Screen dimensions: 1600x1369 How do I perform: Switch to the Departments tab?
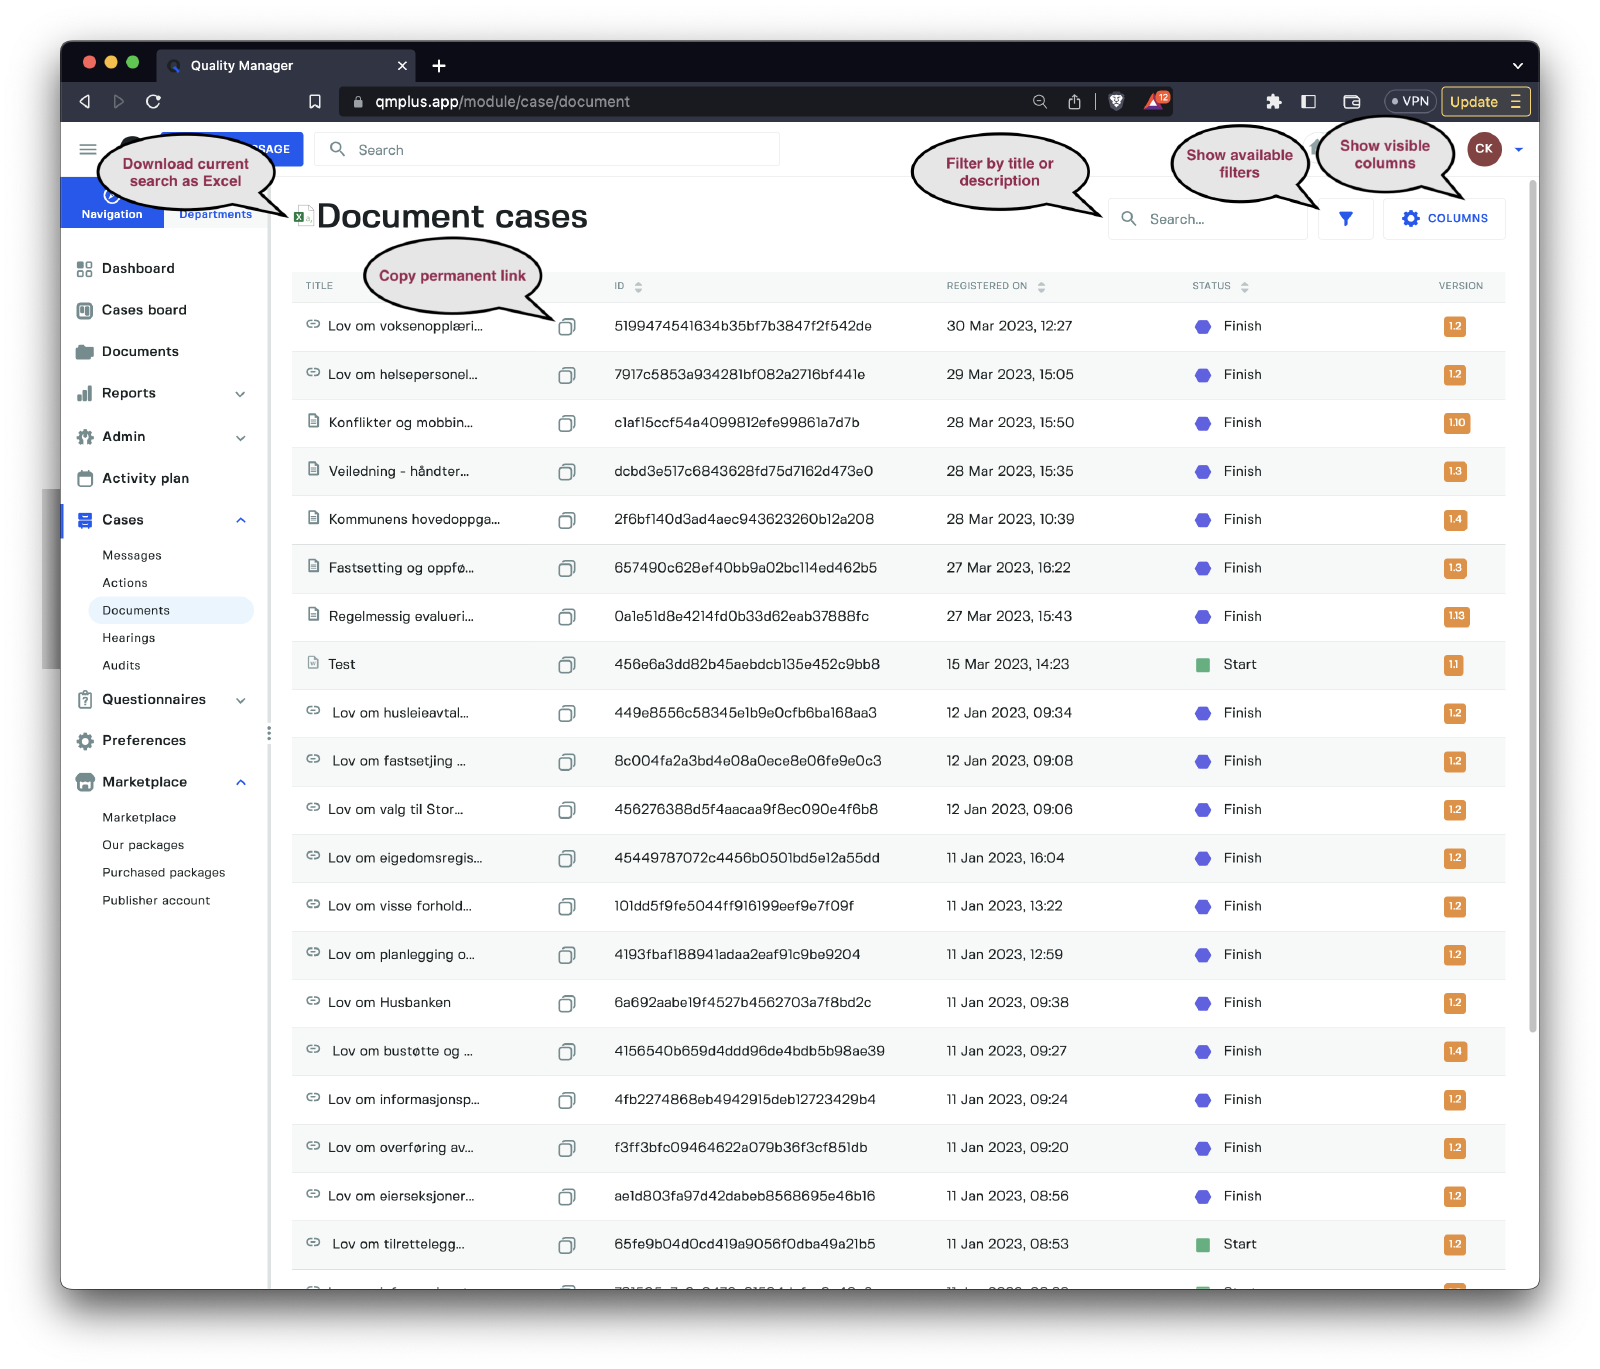point(216,214)
